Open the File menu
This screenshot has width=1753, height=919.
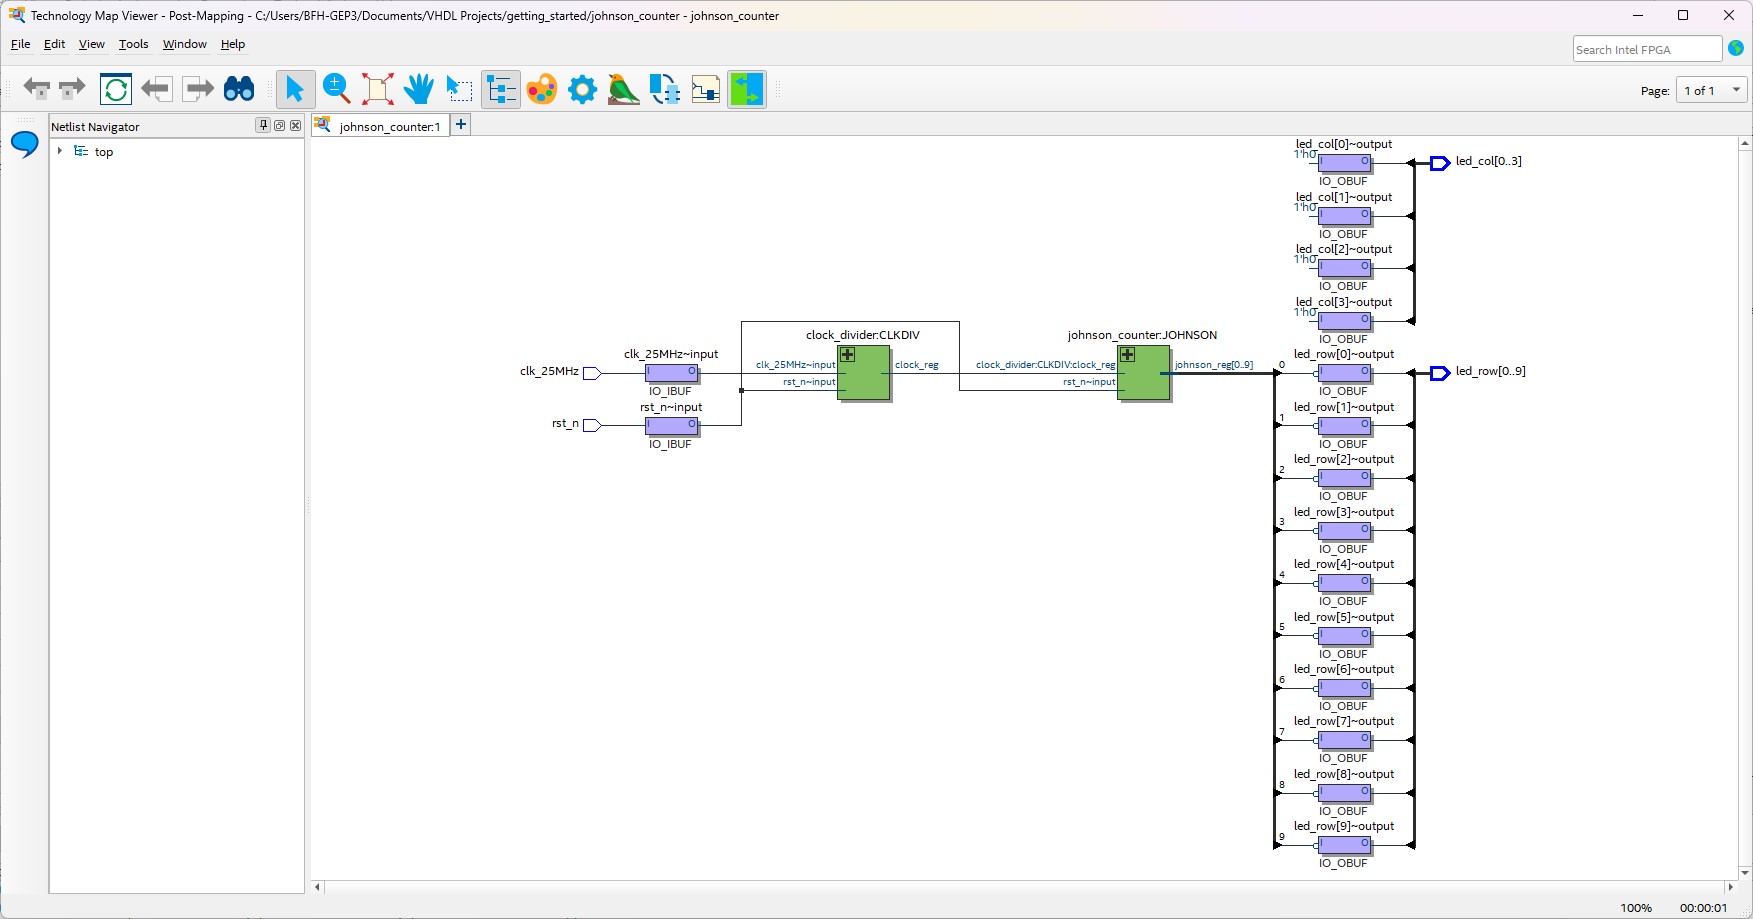pyautogui.click(x=20, y=44)
